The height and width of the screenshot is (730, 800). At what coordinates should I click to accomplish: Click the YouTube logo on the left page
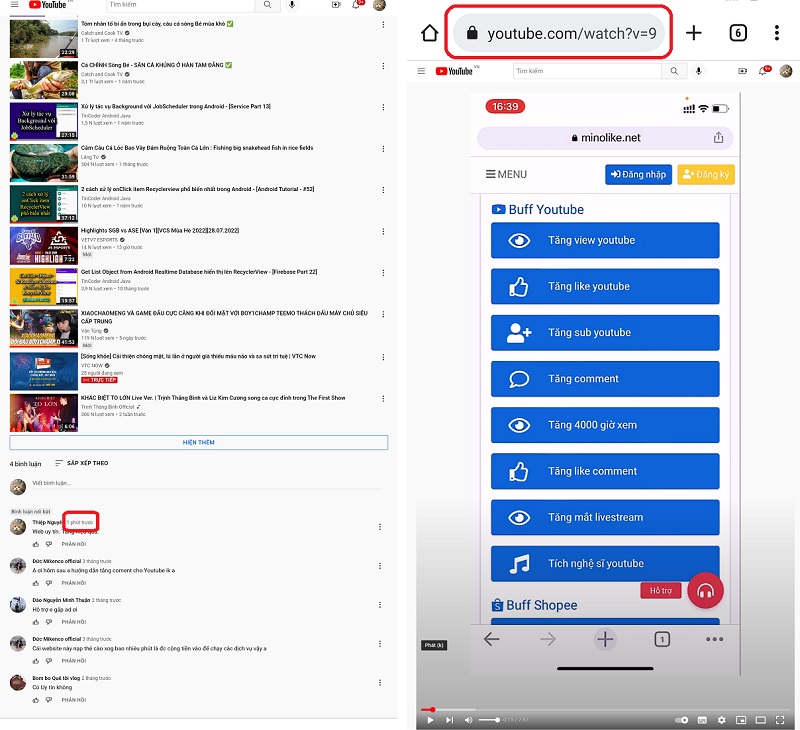coord(47,5)
